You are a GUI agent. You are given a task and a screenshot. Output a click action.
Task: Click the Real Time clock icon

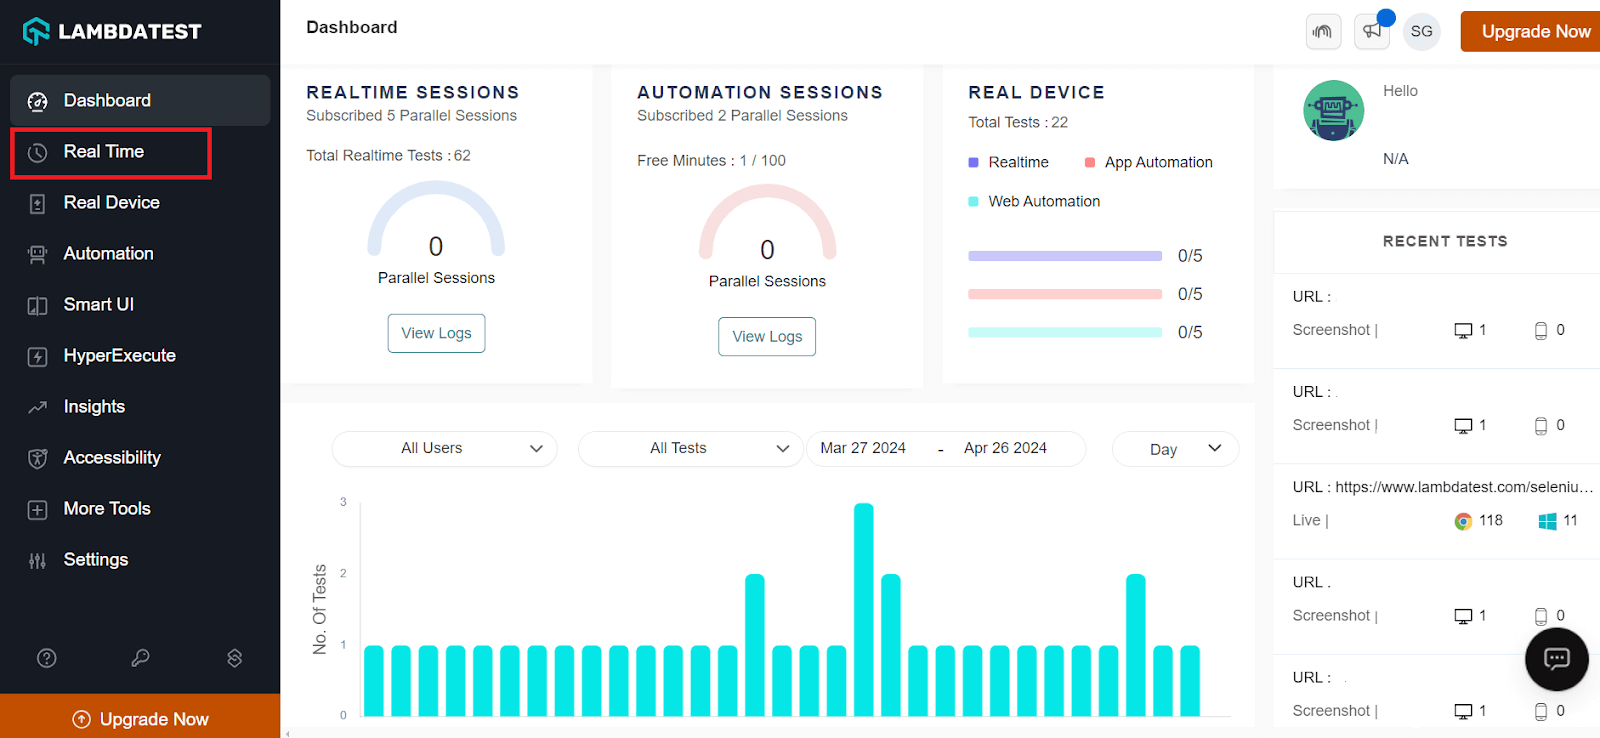coord(37,152)
